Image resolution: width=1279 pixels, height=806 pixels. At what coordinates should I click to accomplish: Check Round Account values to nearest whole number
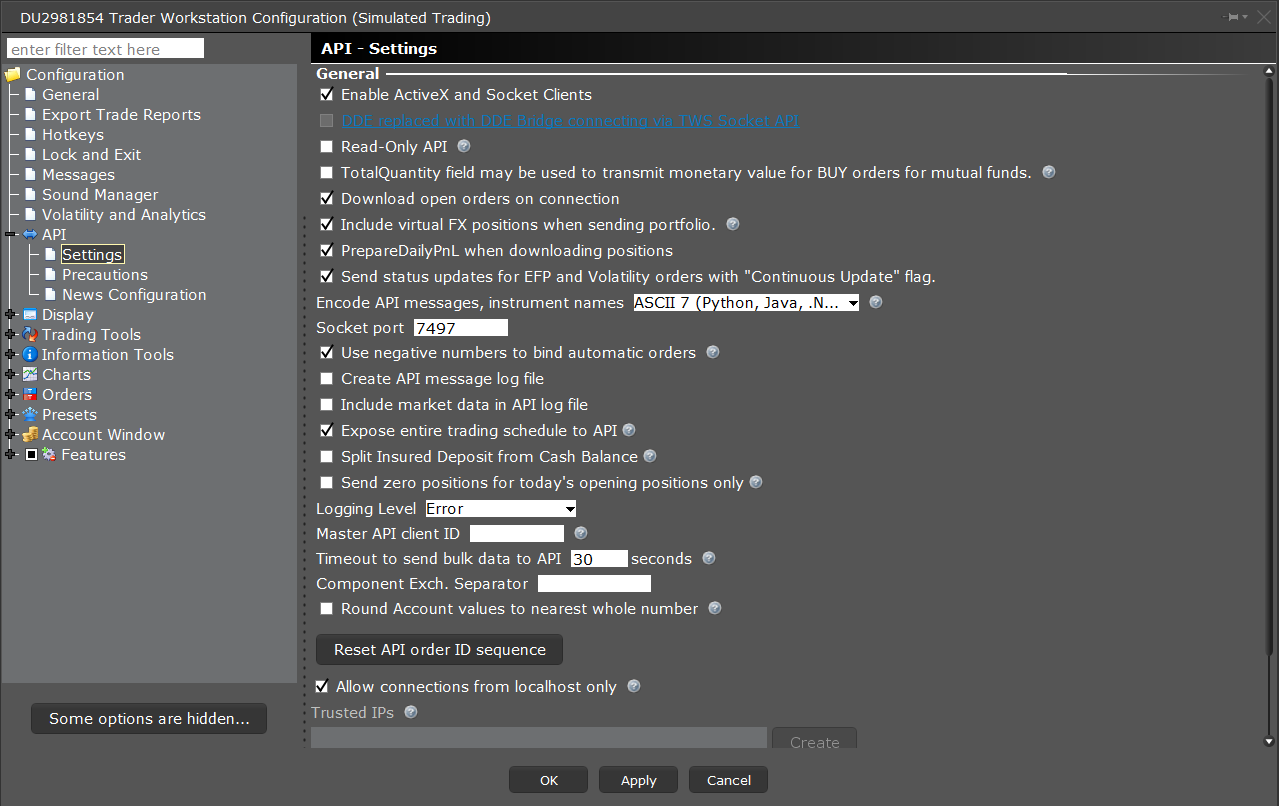(326, 609)
